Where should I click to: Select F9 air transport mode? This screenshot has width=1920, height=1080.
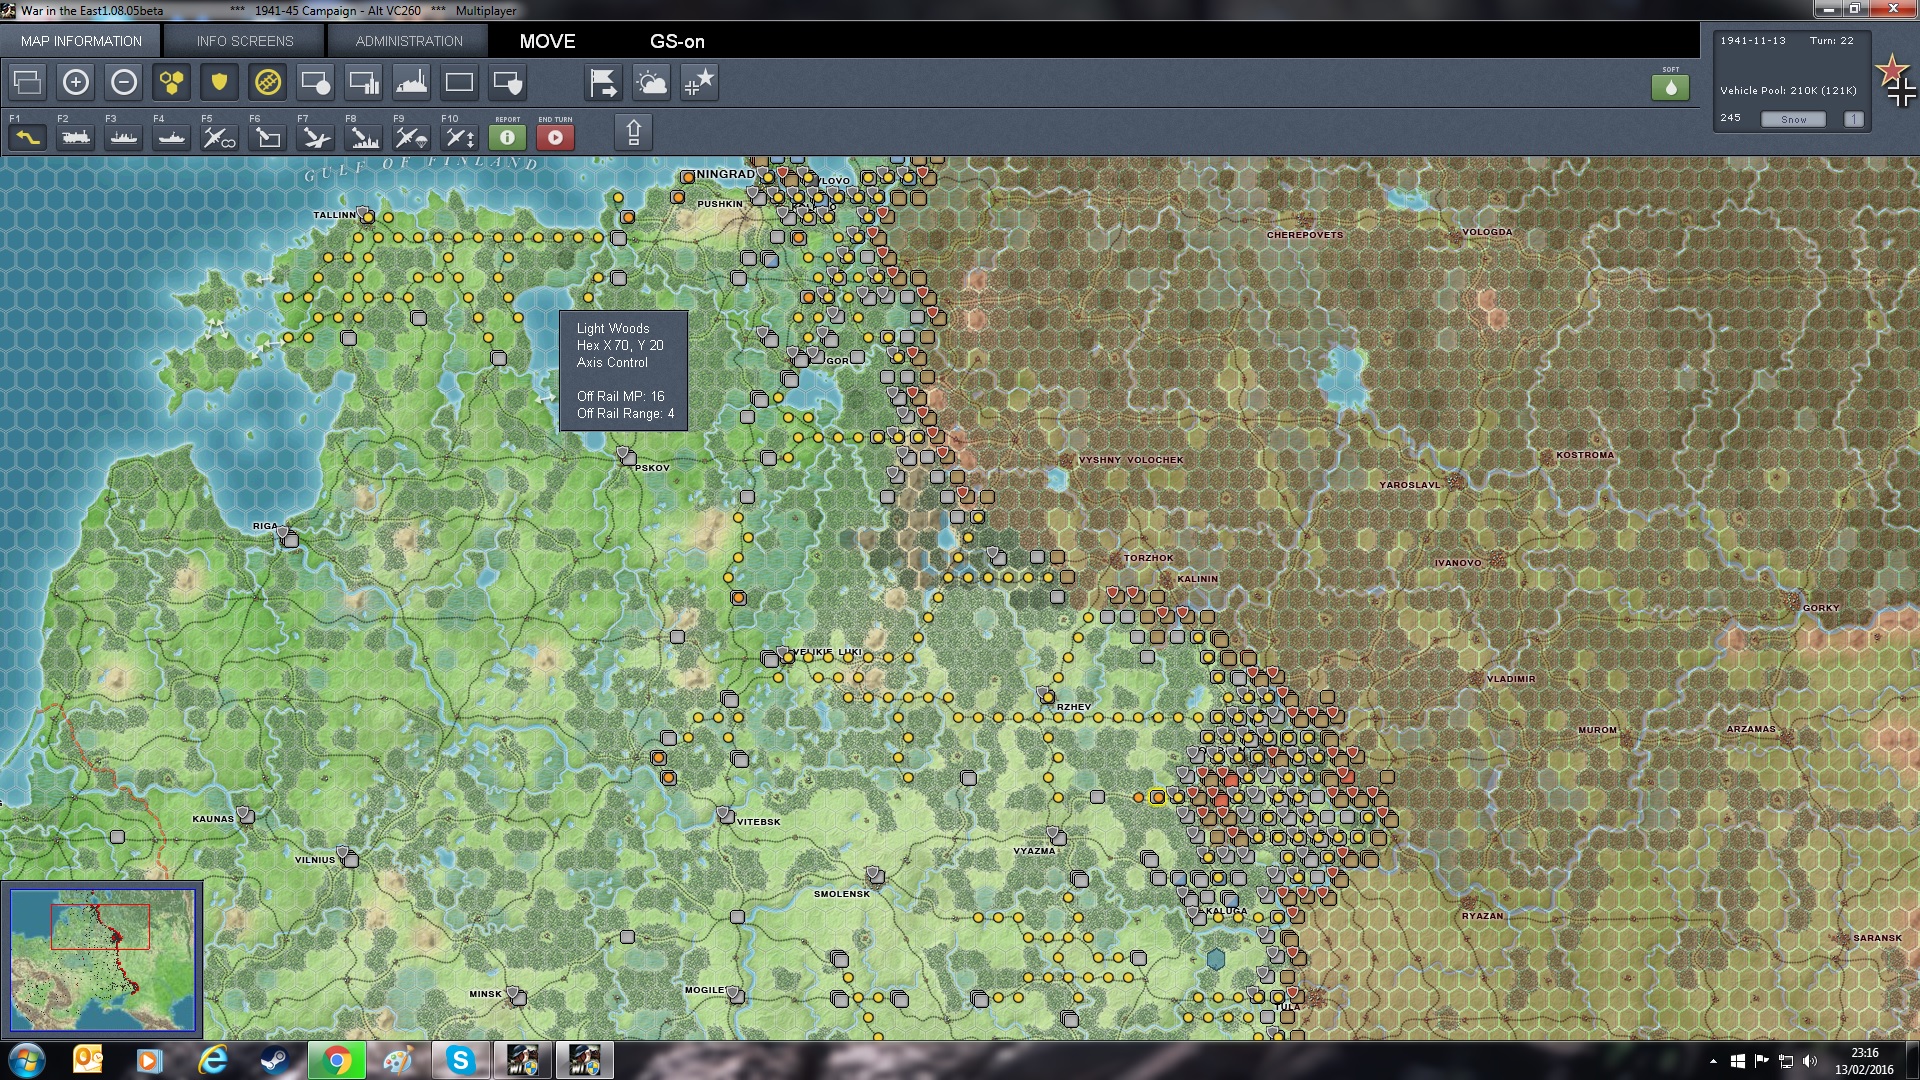[x=411, y=137]
